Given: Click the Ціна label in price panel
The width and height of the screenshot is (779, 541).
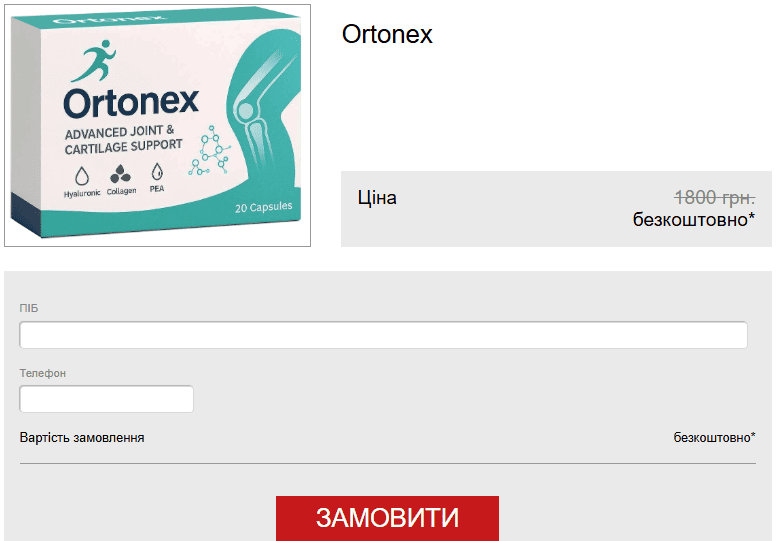Looking at the screenshot, I should (x=377, y=198).
